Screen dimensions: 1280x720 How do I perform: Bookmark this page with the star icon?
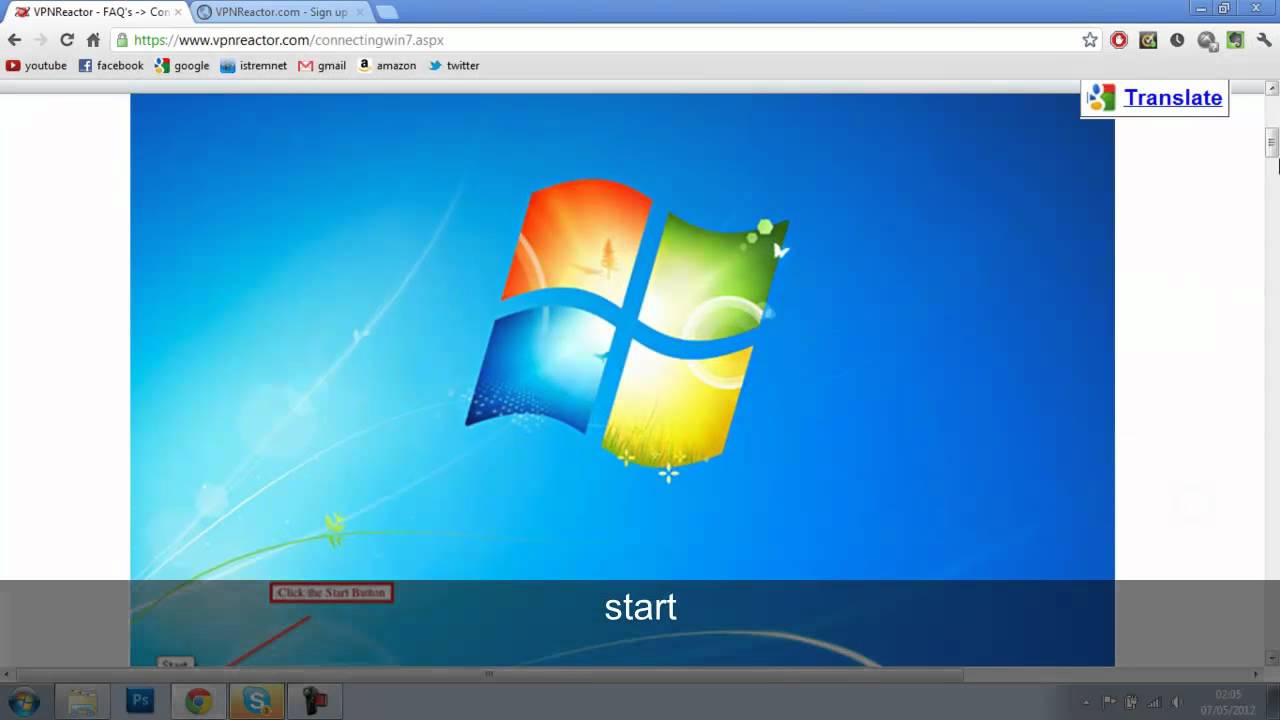pos(1090,40)
